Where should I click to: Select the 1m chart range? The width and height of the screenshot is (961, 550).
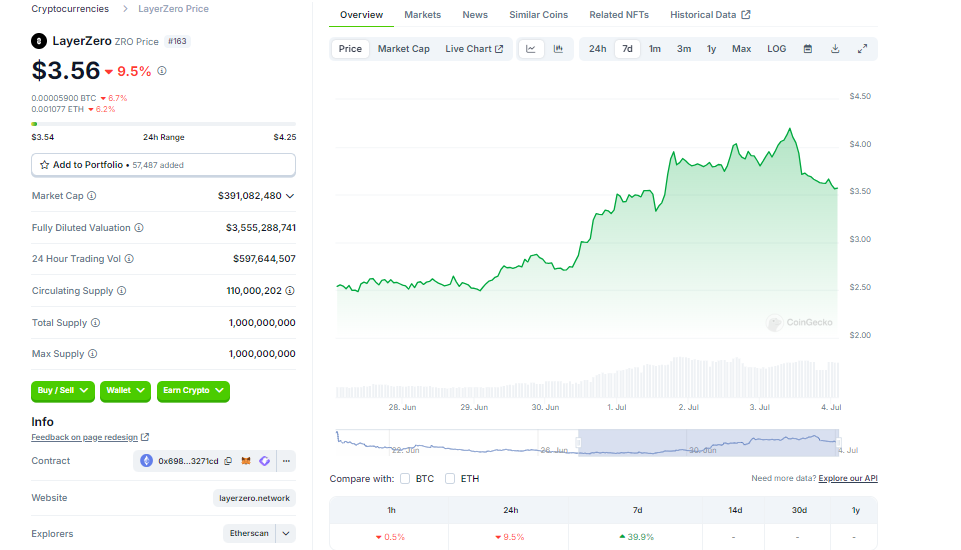click(655, 49)
